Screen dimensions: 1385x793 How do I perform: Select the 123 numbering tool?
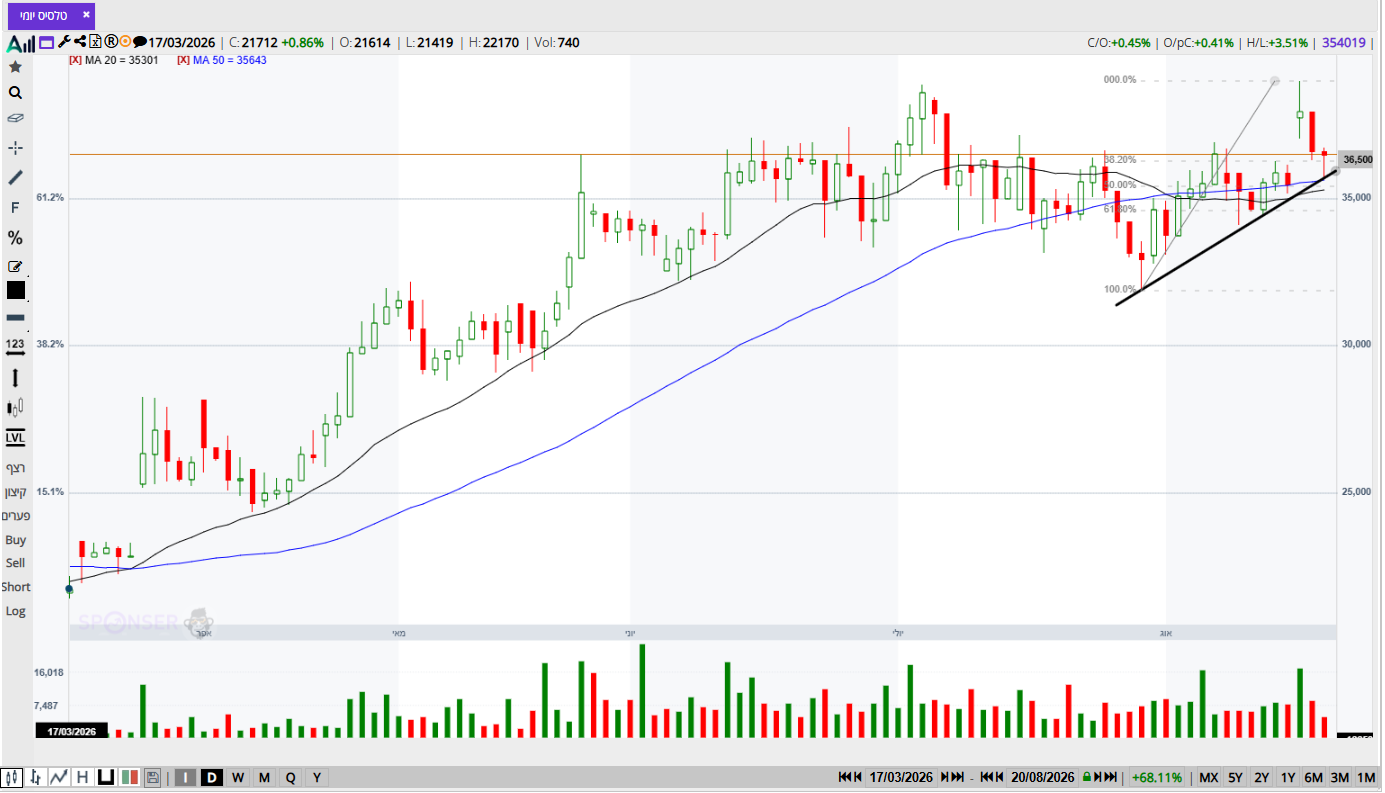pos(15,346)
